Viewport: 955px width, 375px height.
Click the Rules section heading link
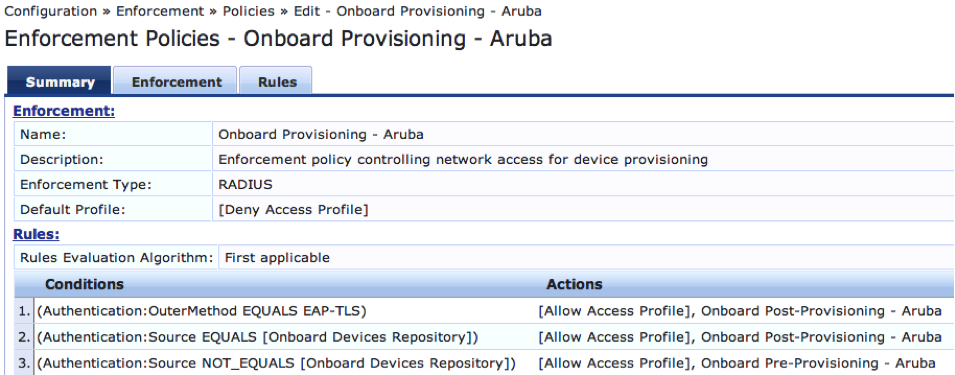[x=37, y=234]
